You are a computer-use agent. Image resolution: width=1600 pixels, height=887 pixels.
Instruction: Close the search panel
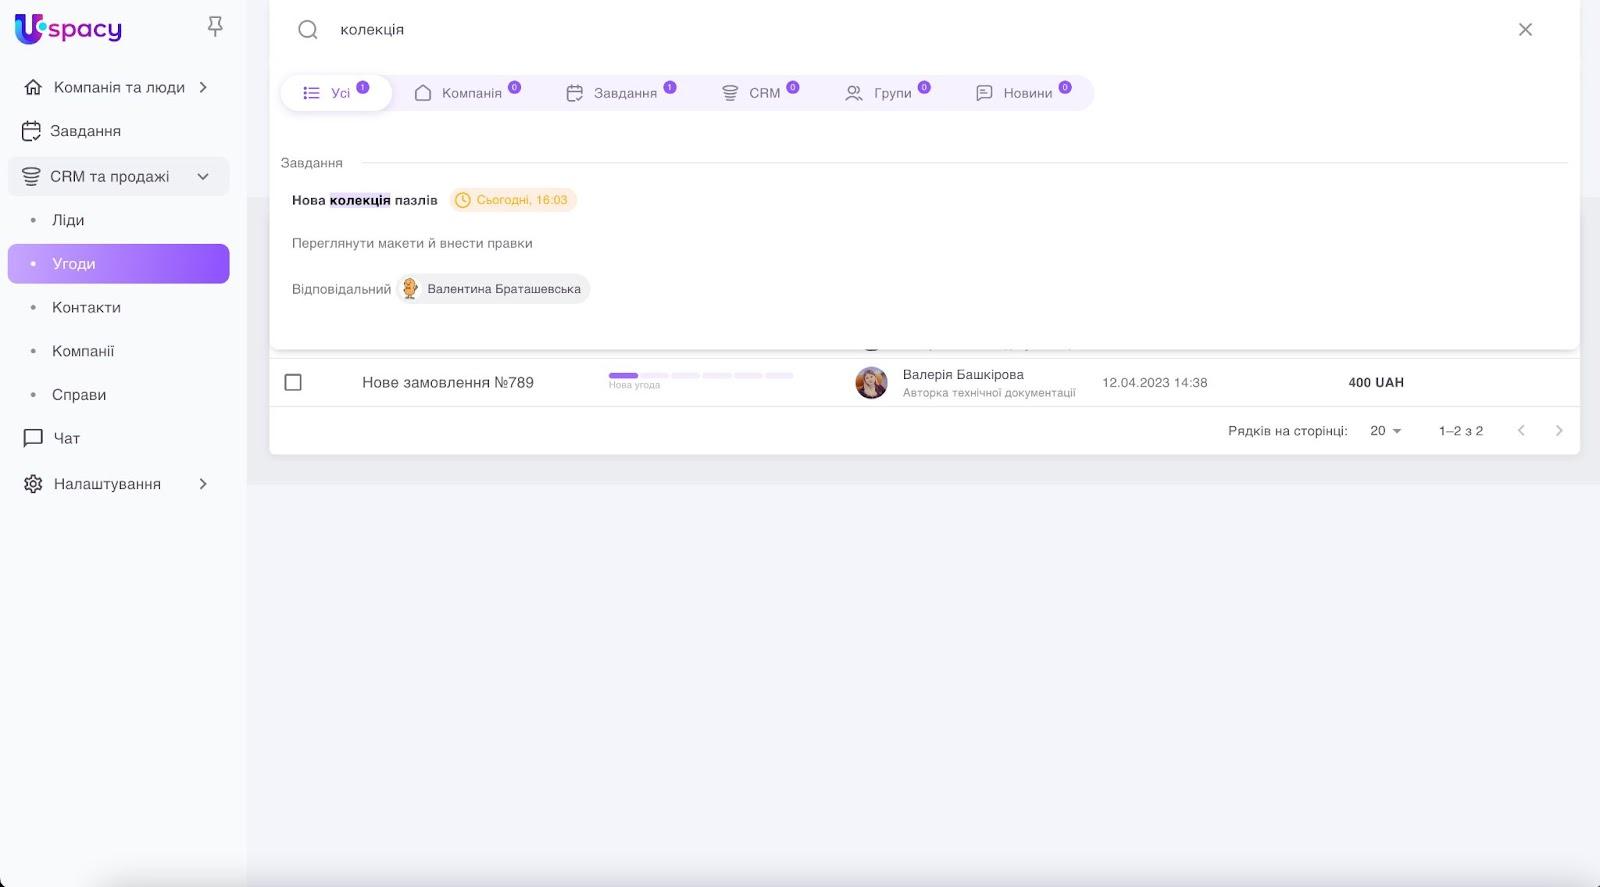tap(1525, 30)
